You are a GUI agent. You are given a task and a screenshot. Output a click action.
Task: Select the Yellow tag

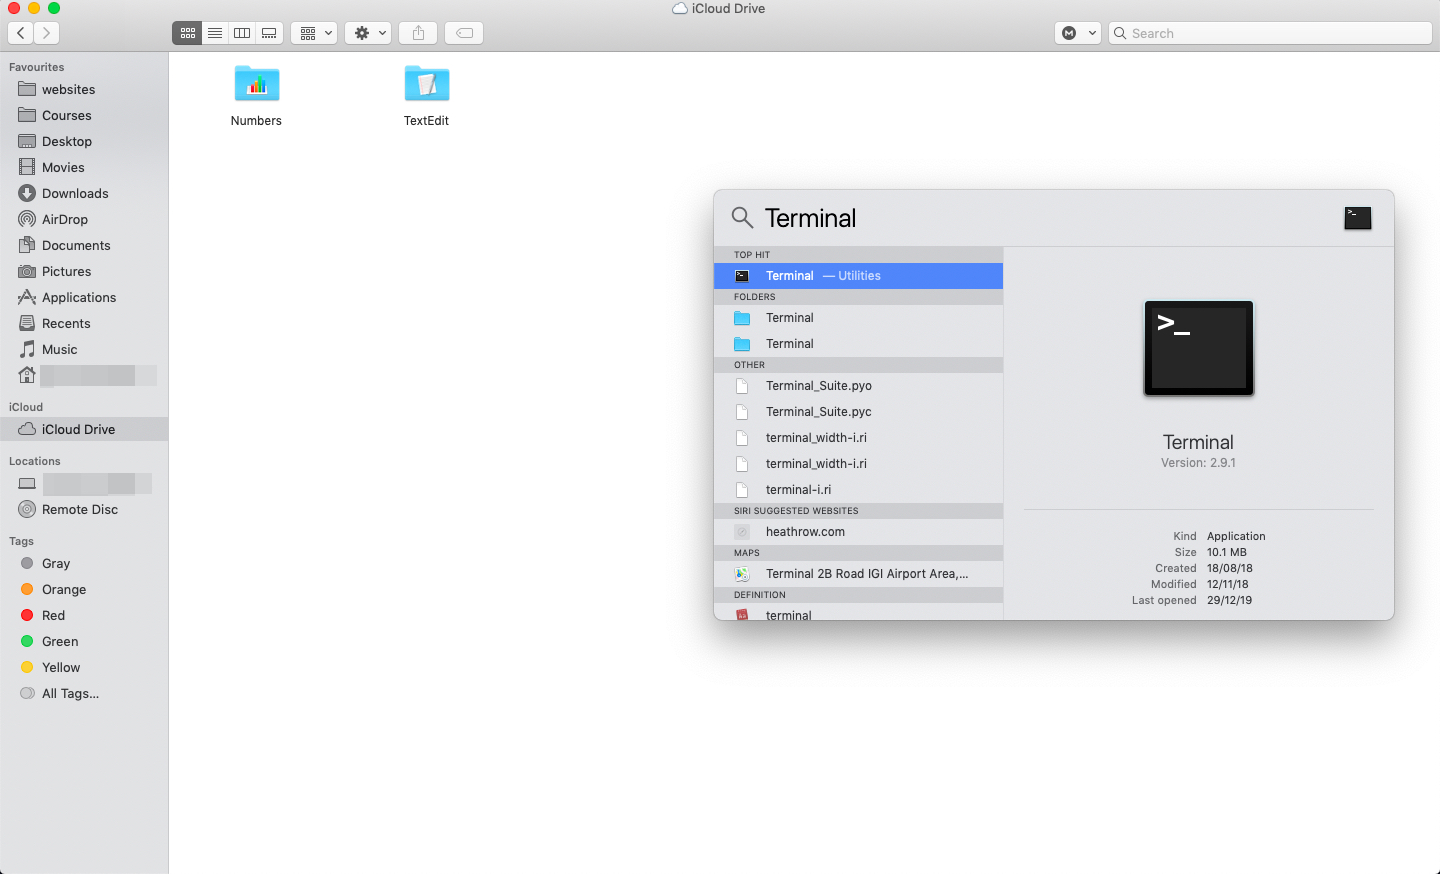[x=84, y=667]
